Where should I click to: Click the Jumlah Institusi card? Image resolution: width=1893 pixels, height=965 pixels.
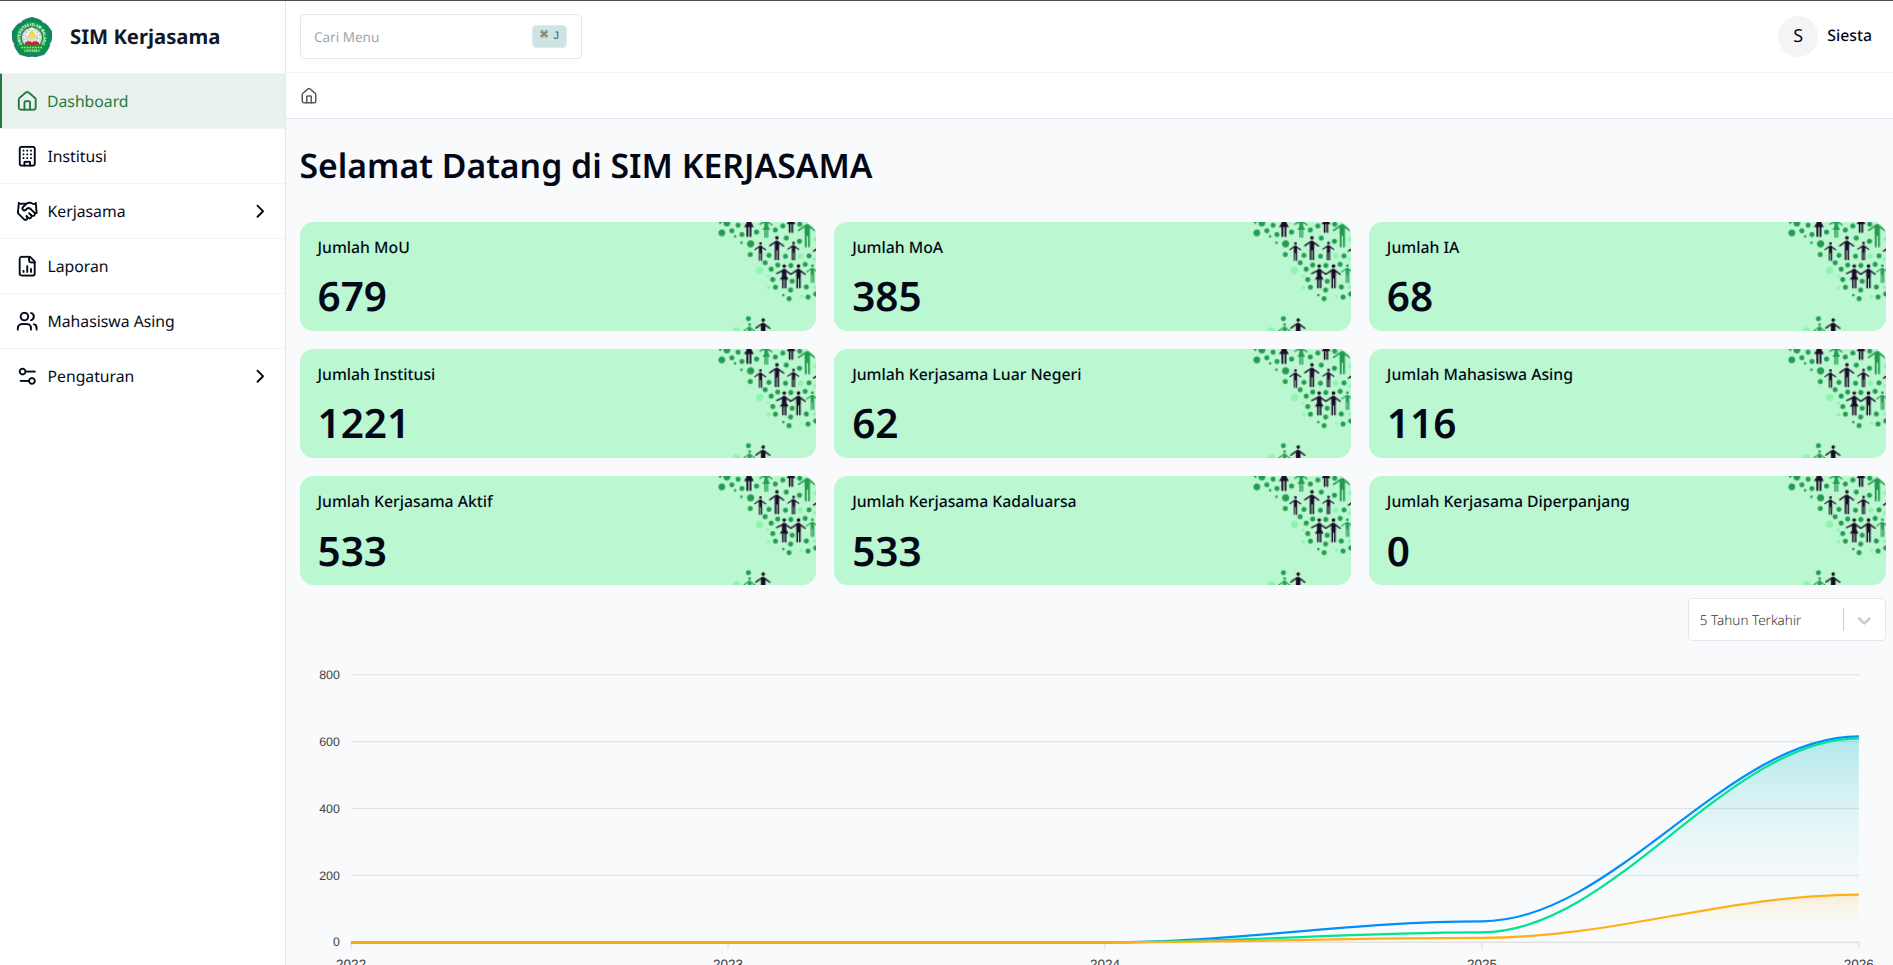pos(558,403)
